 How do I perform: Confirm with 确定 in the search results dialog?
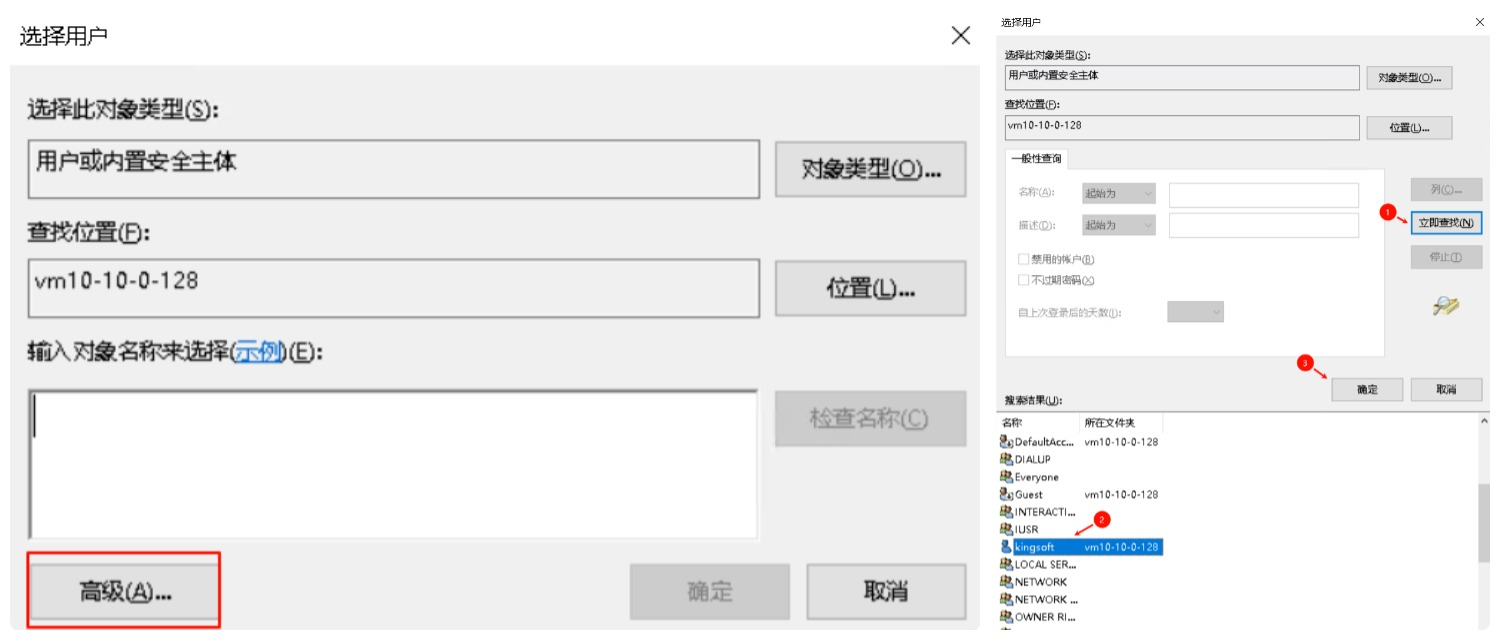(1367, 389)
